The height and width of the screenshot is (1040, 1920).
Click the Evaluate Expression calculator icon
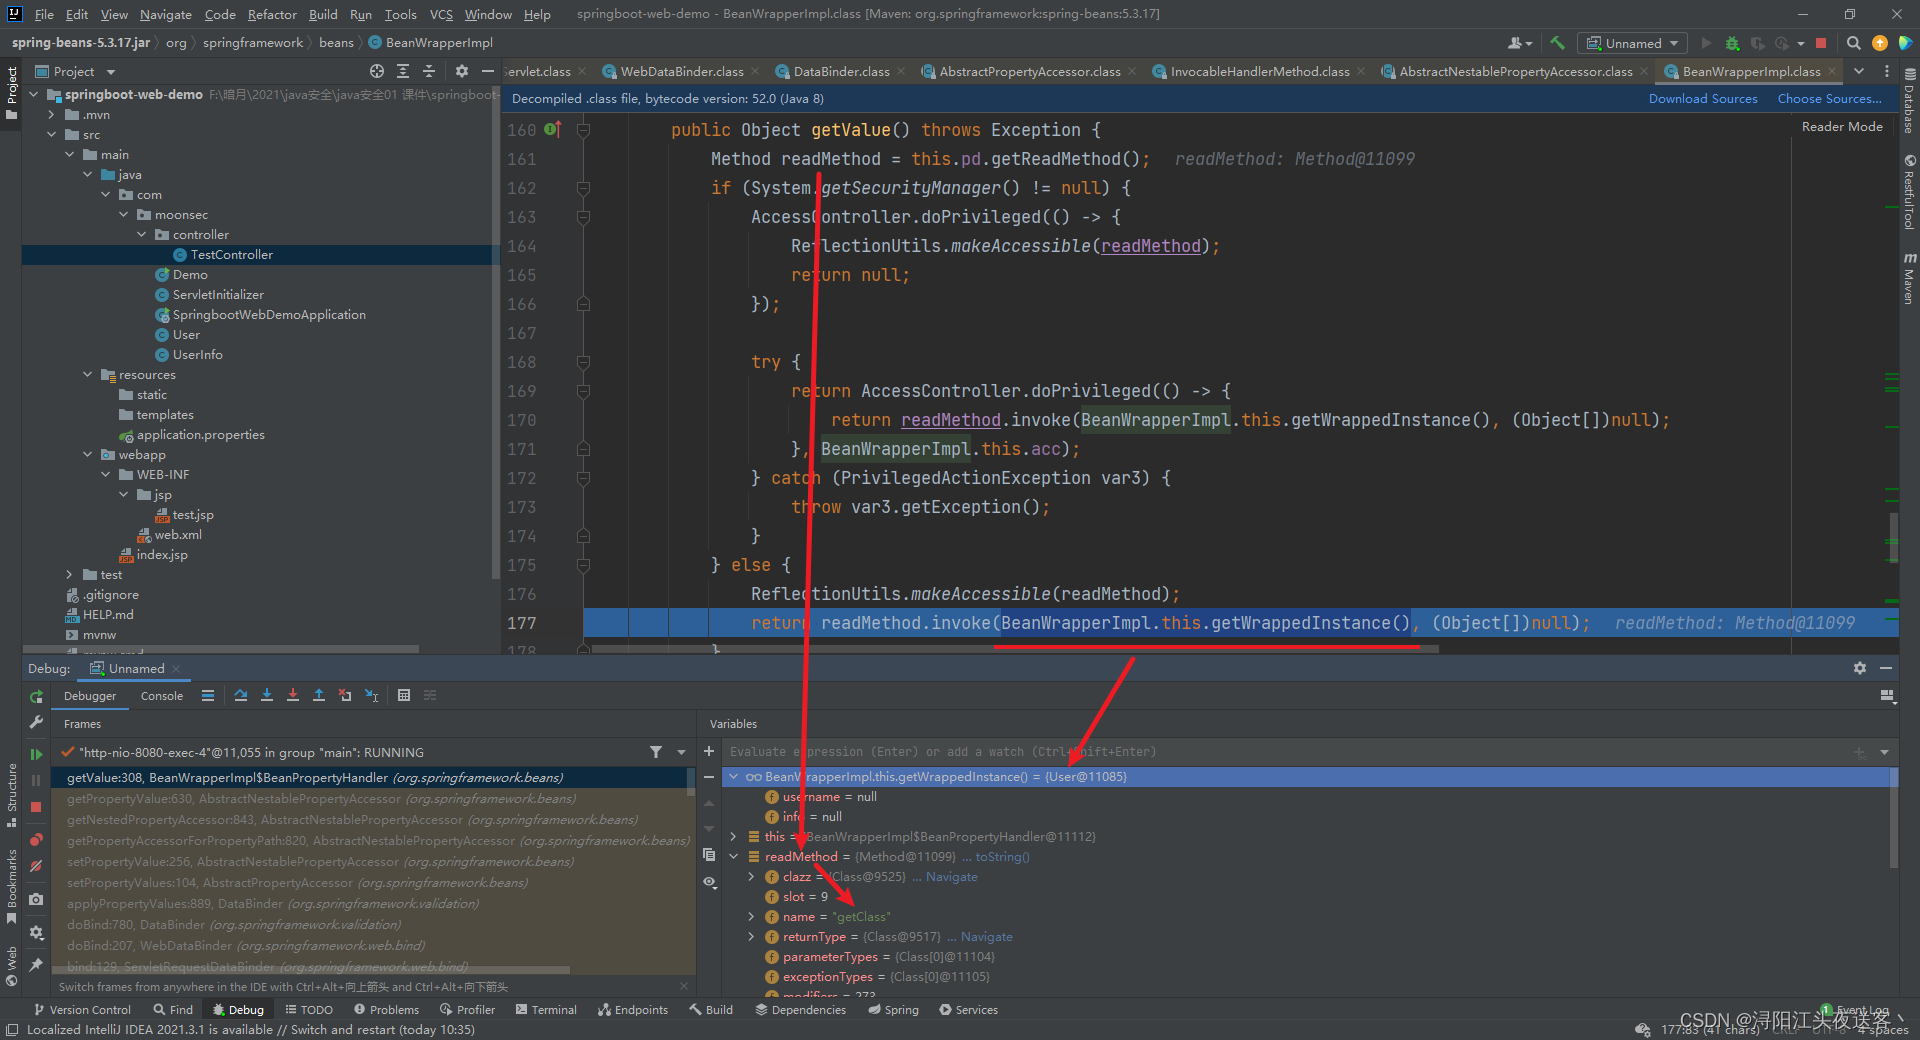coord(404,695)
